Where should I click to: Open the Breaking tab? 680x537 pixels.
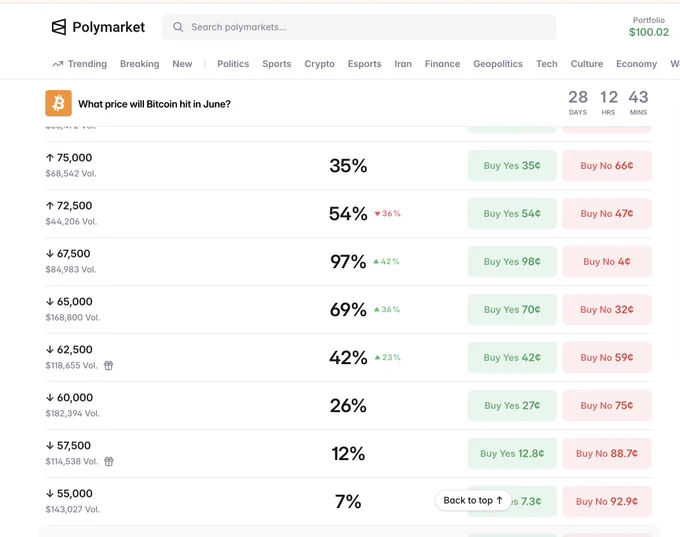pyautogui.click(x=140, y=64)
